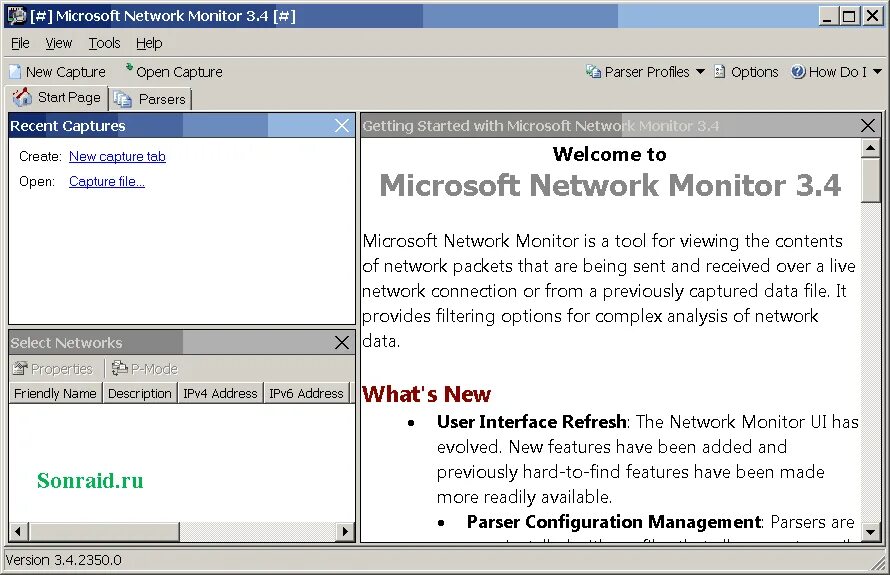Minimize the Network Monitor window

coord(828,16)
